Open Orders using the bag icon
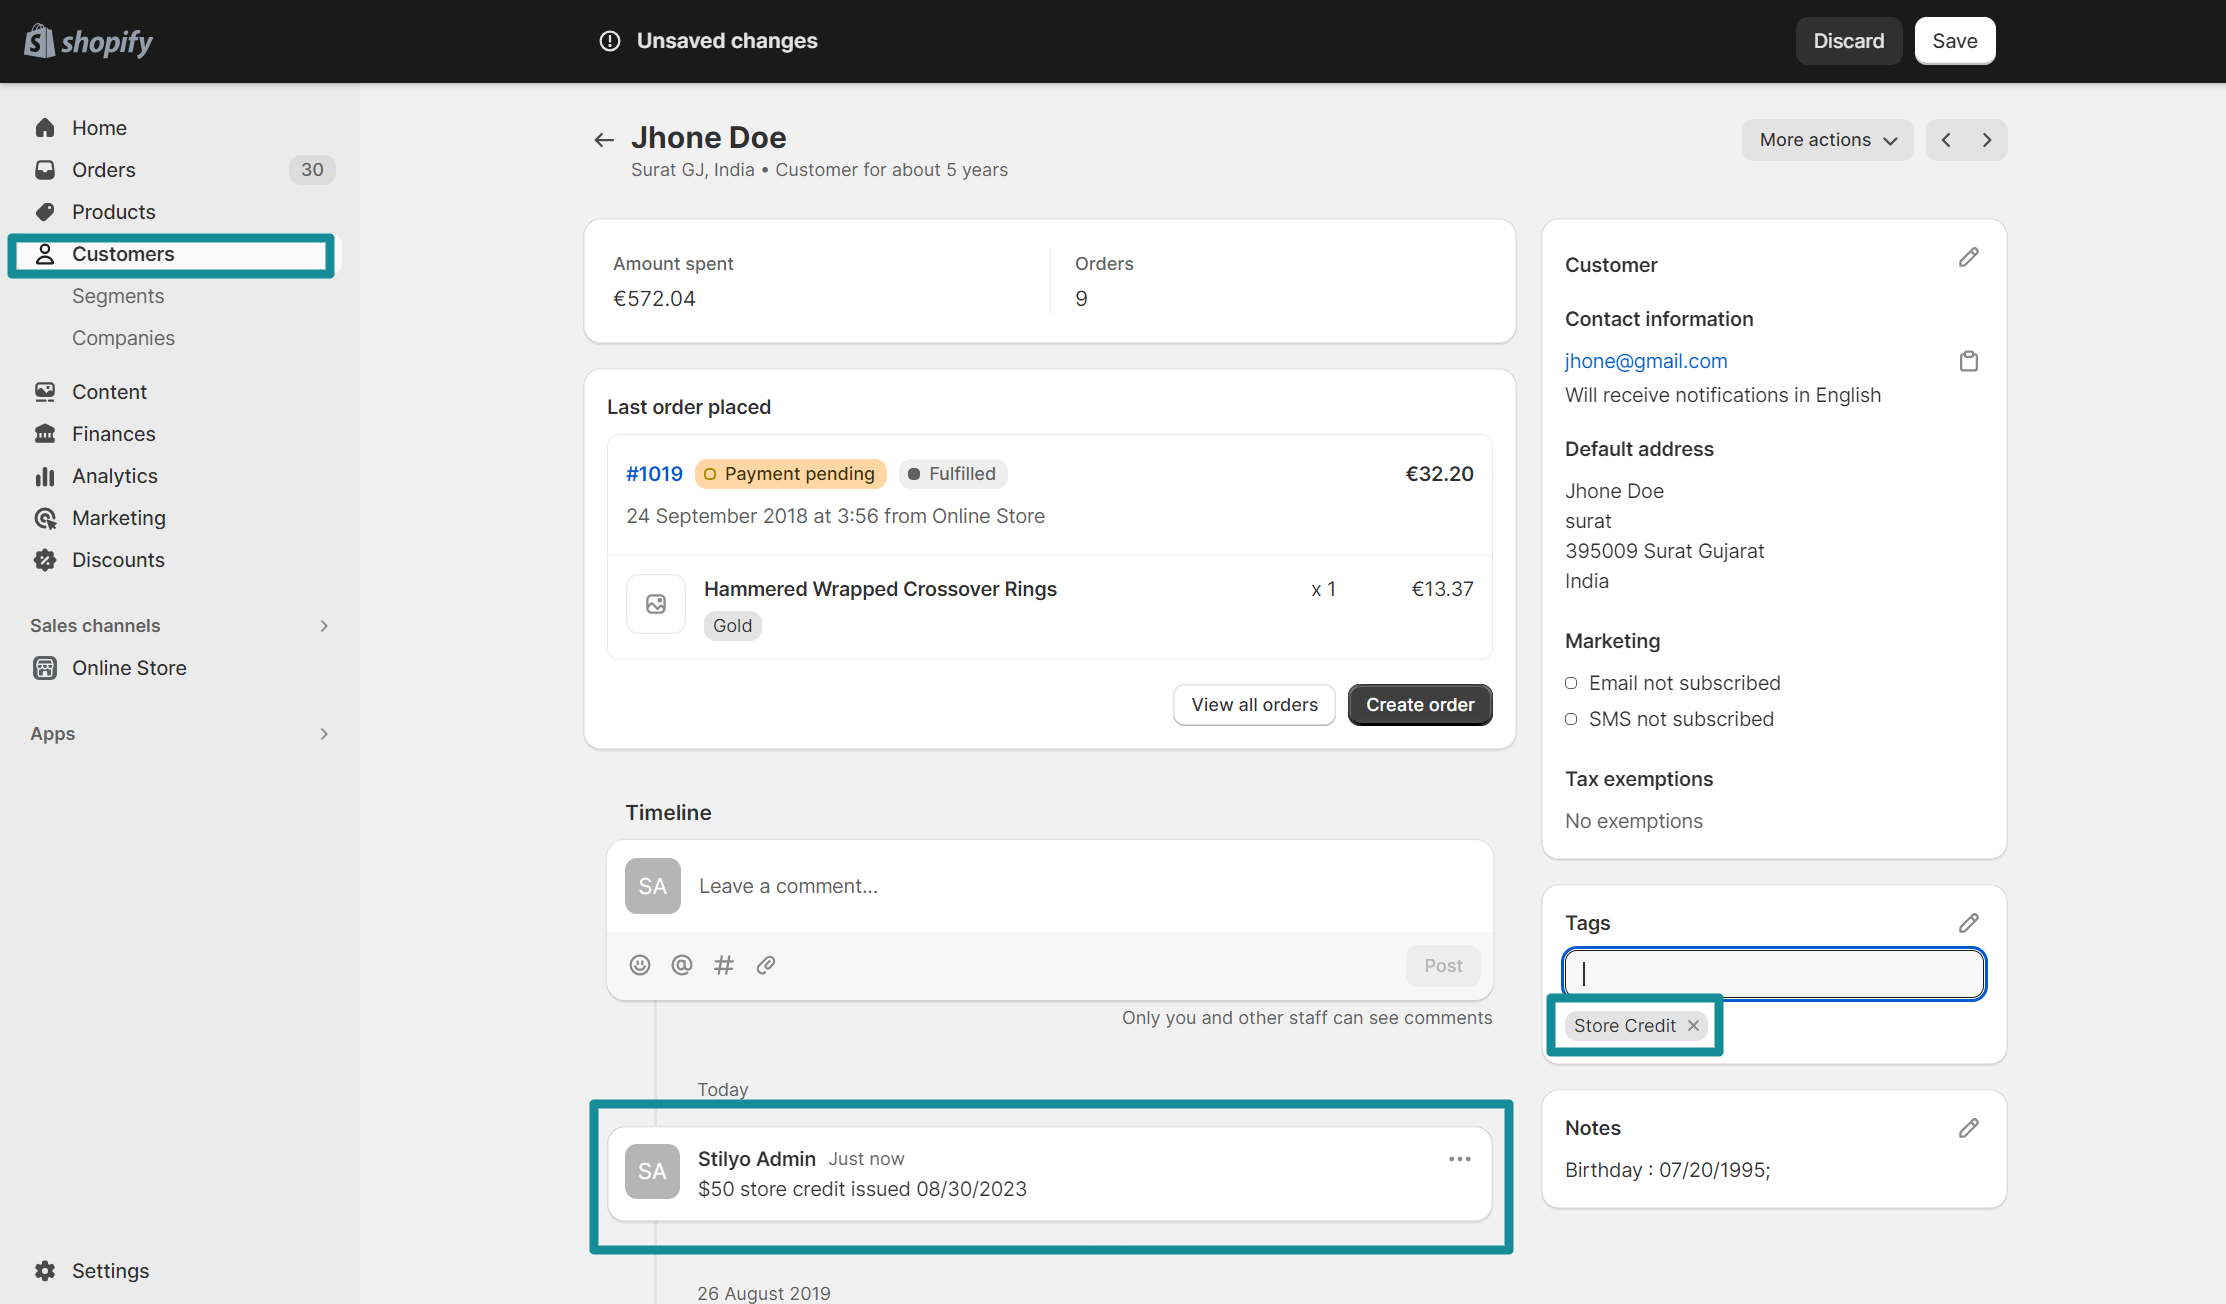2226x1304 pixels. click(45, 169)
